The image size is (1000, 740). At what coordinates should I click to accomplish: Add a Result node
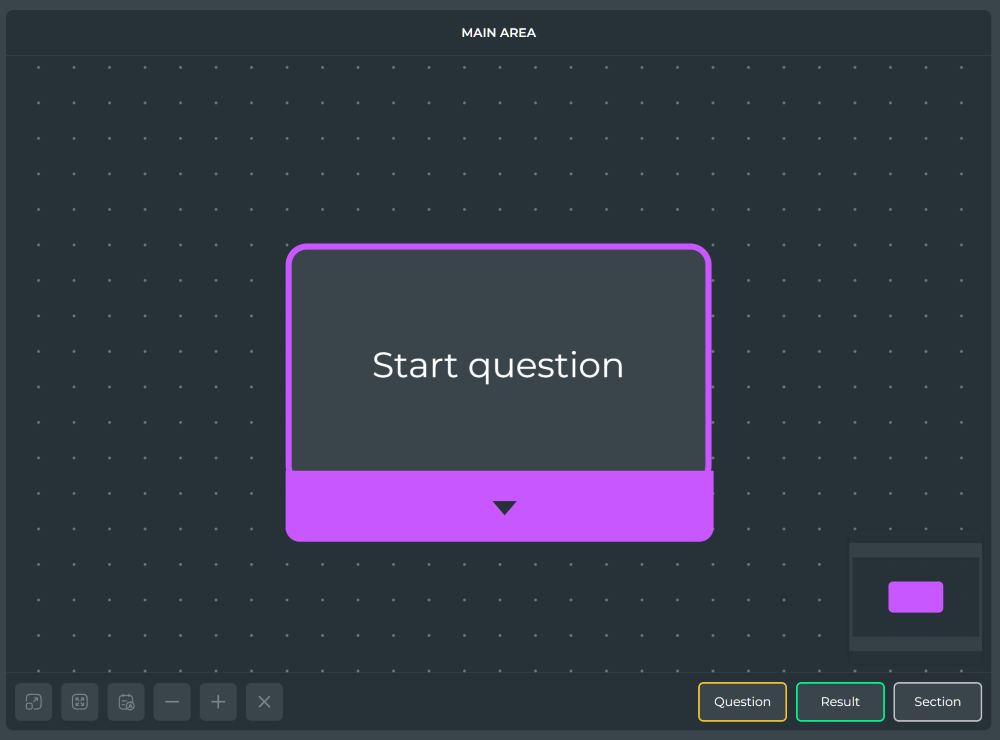pos(840,701)
